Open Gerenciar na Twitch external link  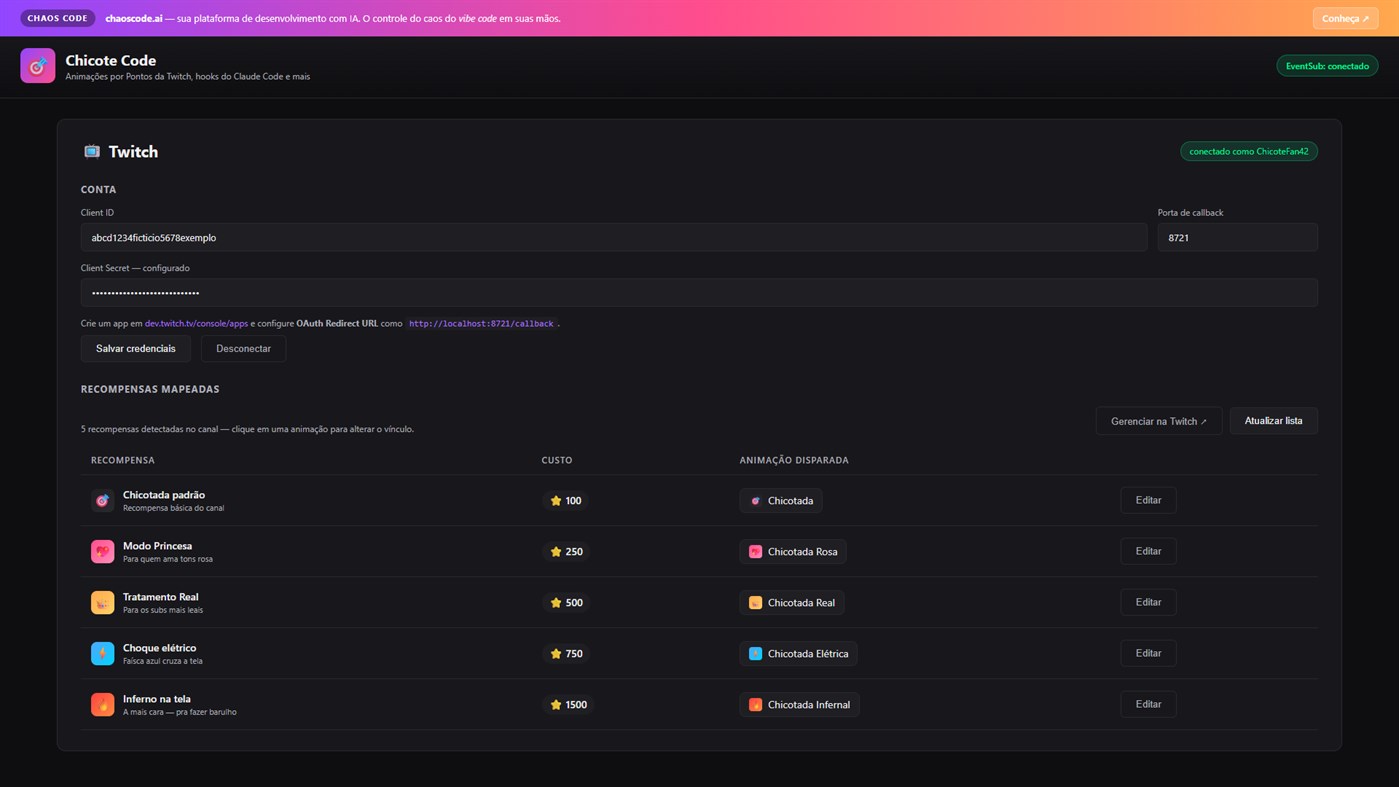[x=1158, y=421]
